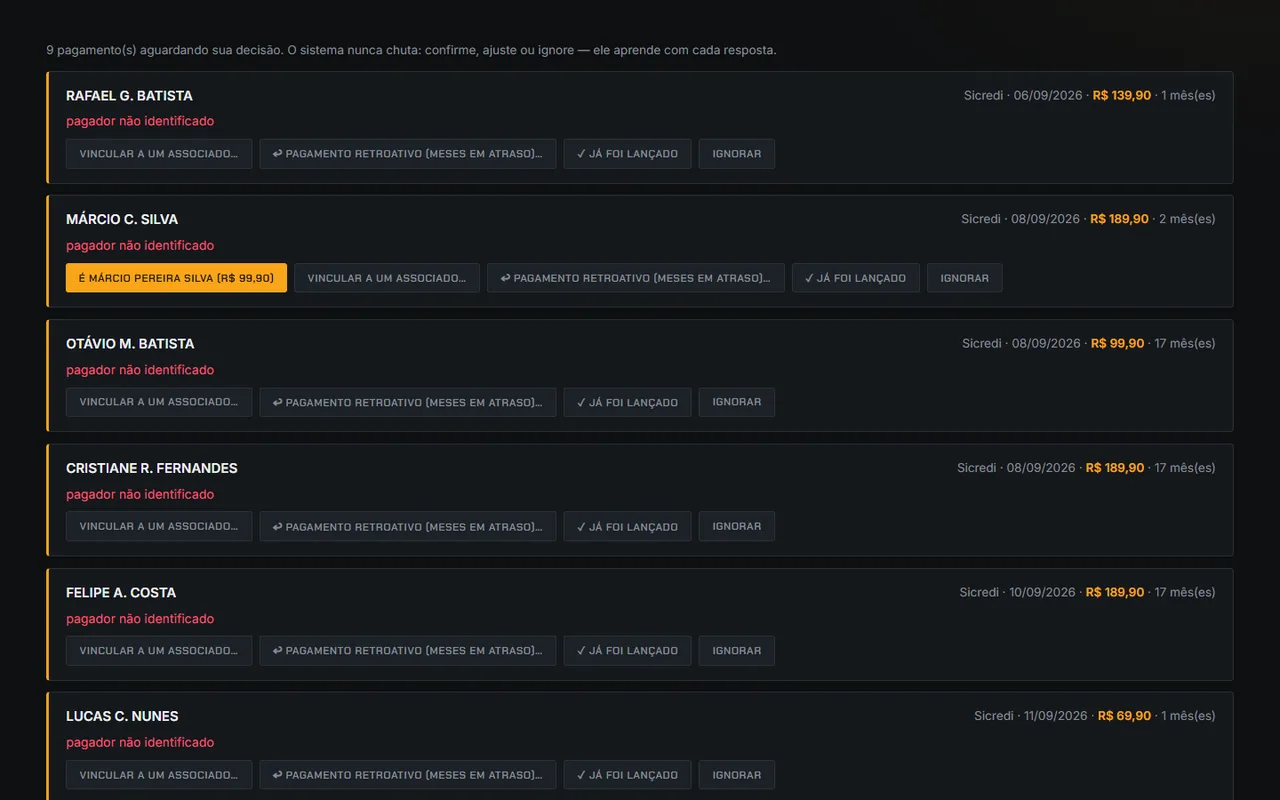Screen dimensions: 1280x800
Task: Ignore Otávio M. Batista payment
Action: click(x=737, y=402)
